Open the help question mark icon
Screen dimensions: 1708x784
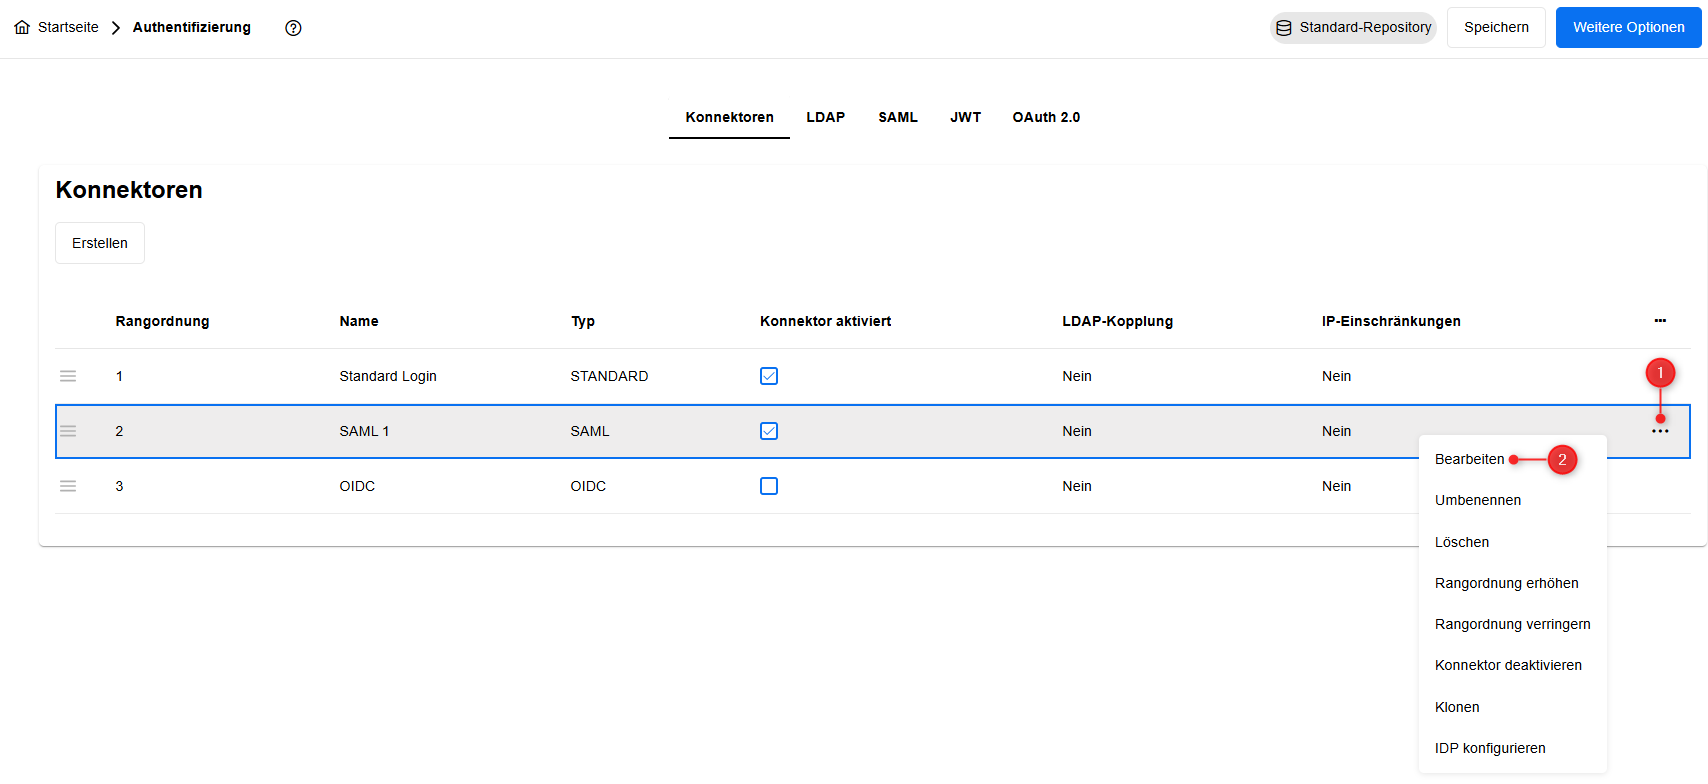pos(293,28)
